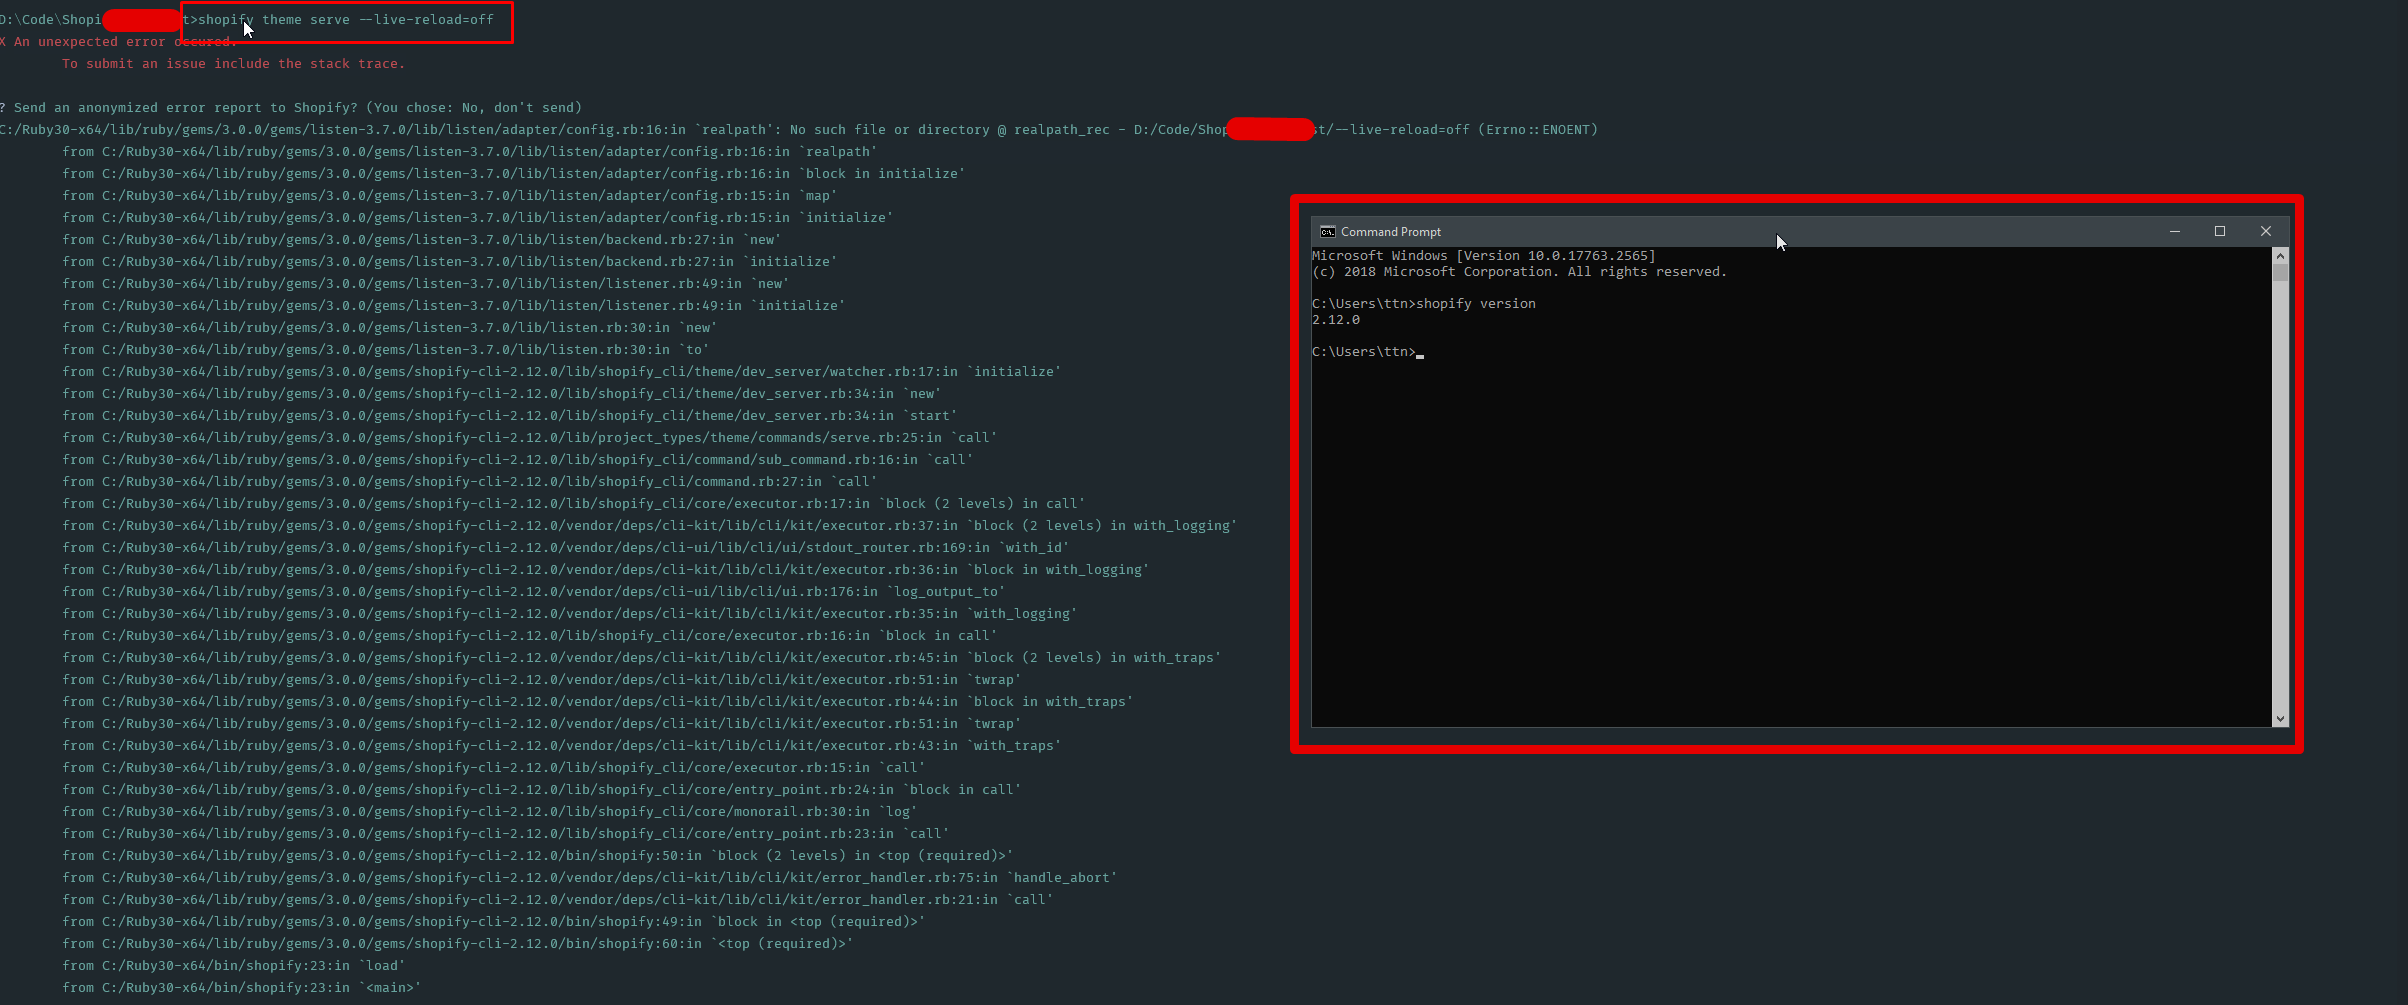Screen dimensions: 2408x1005
Task: Click the listen.rb:30 'to' trace line
Action: (386, 350)
